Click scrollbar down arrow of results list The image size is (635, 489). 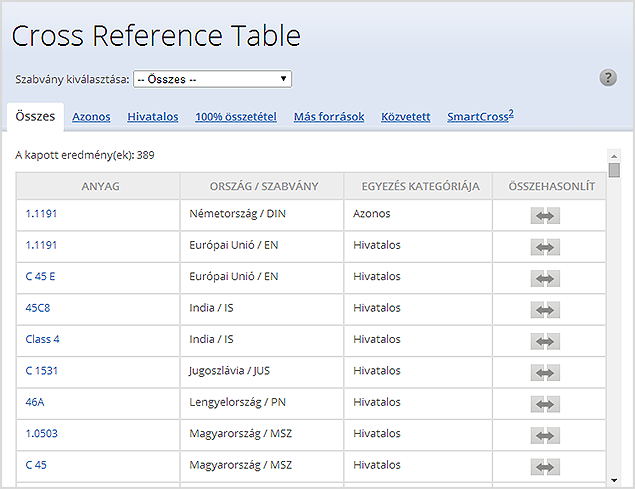[x=614, y=480]
